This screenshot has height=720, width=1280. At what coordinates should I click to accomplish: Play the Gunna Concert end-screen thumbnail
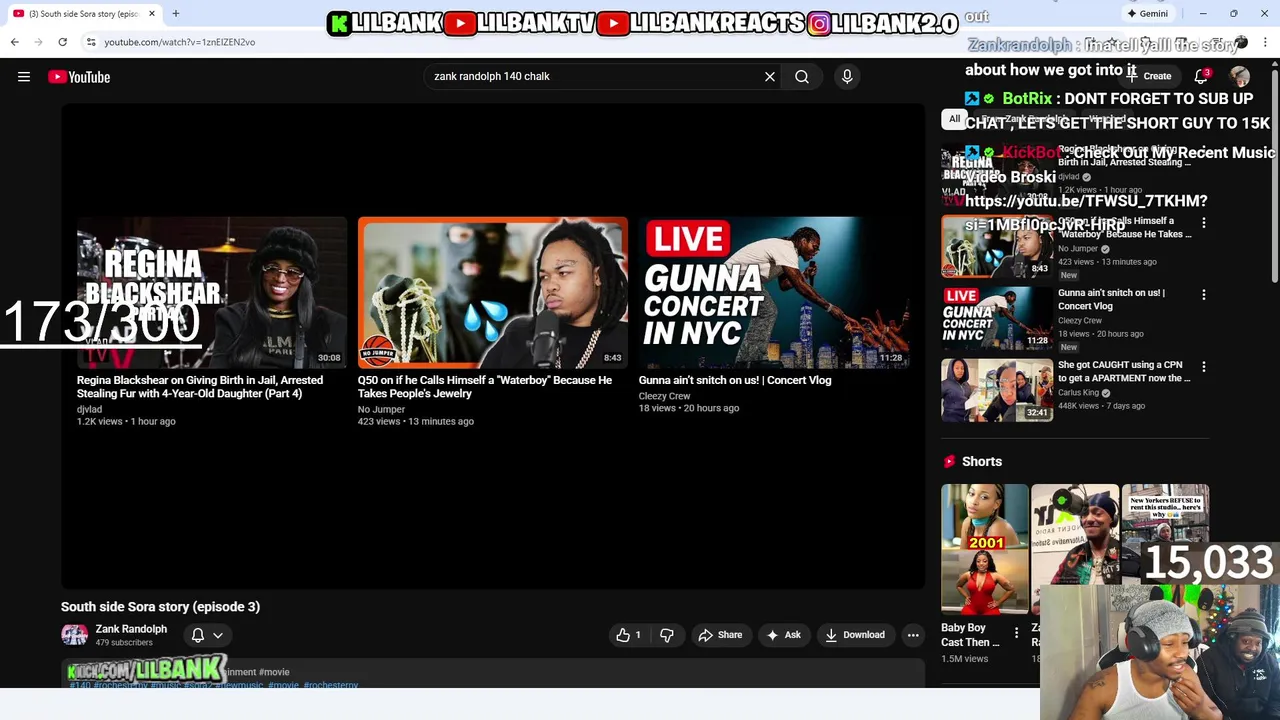pos(774,293)
